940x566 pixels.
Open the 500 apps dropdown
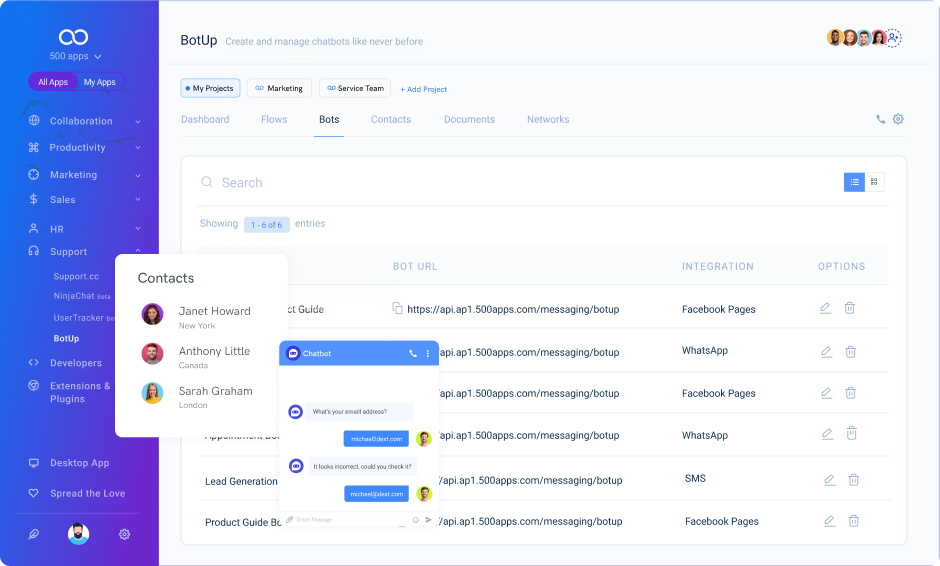click(75, 57)
